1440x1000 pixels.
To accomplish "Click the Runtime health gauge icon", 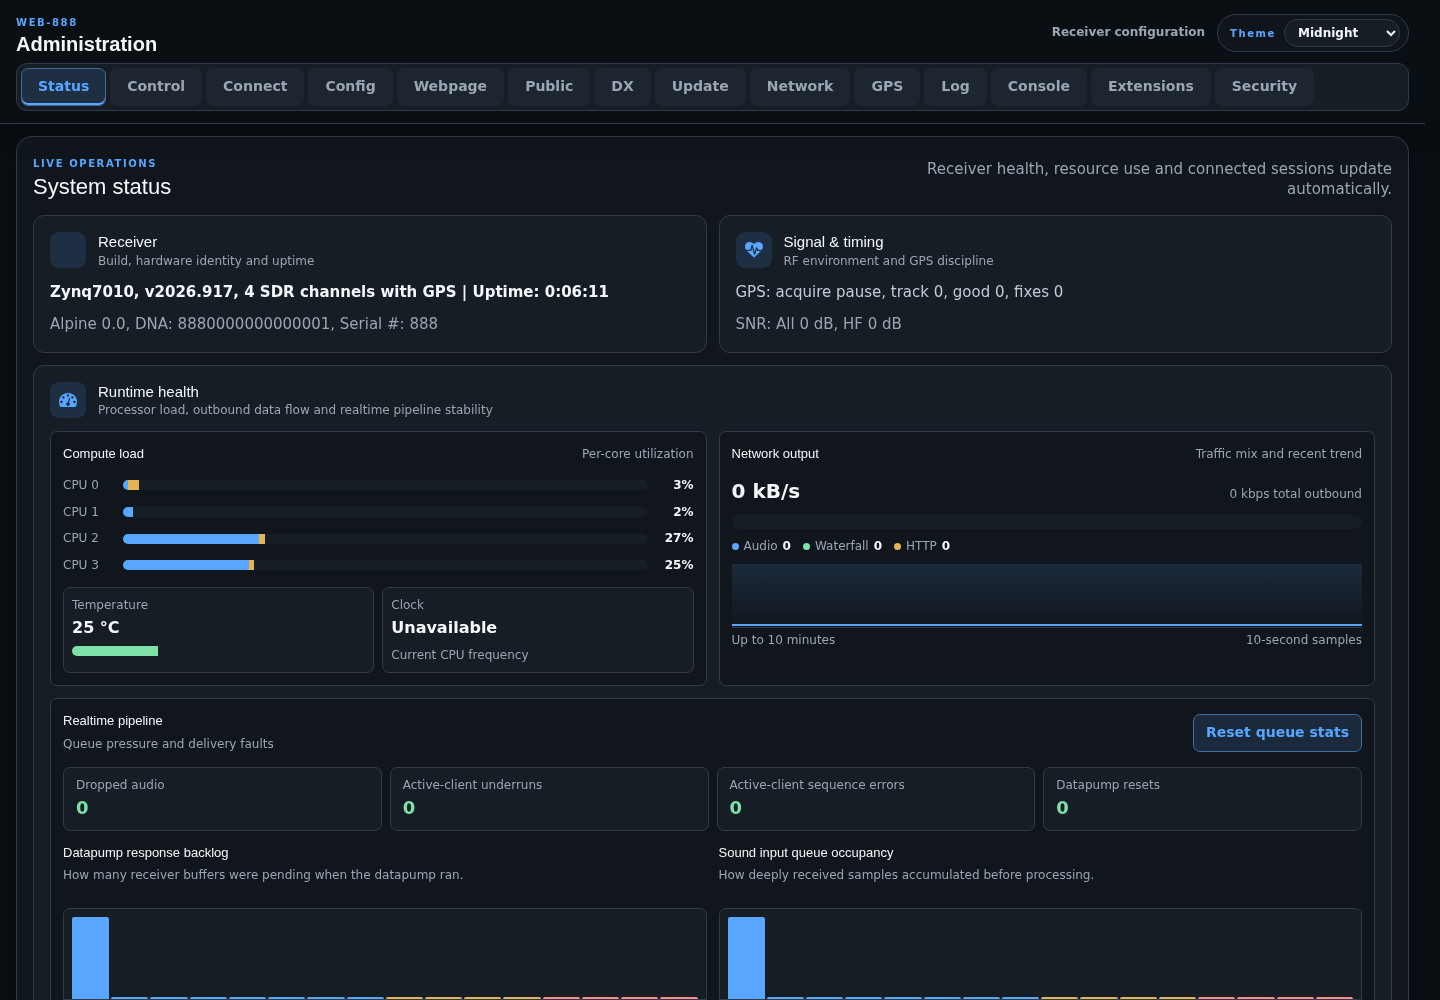I will (68, 400).
